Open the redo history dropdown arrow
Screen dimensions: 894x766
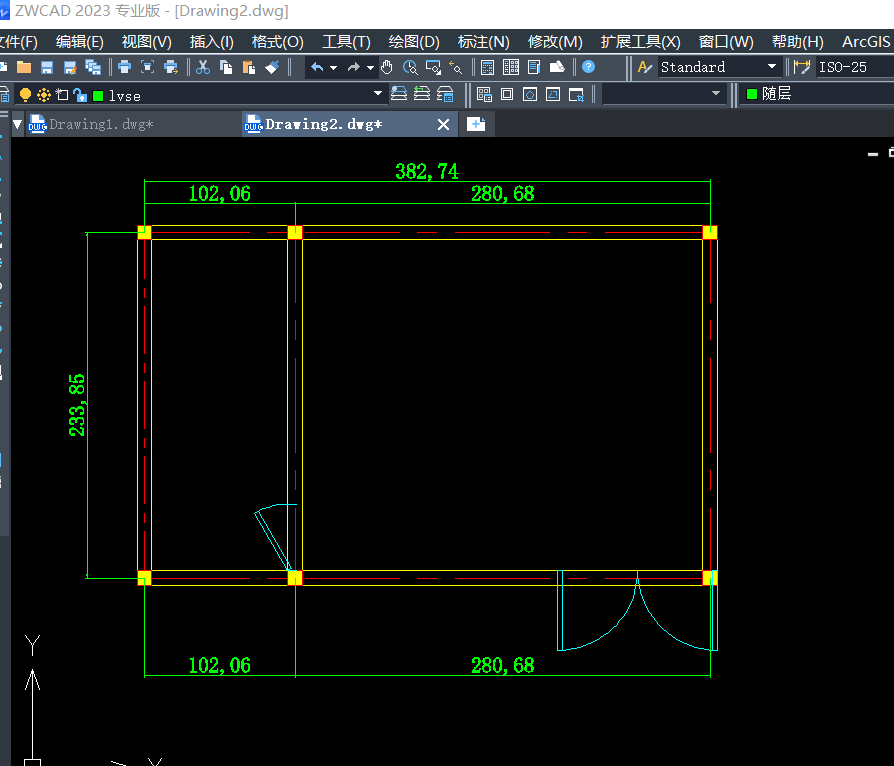(x=370, y=68)
